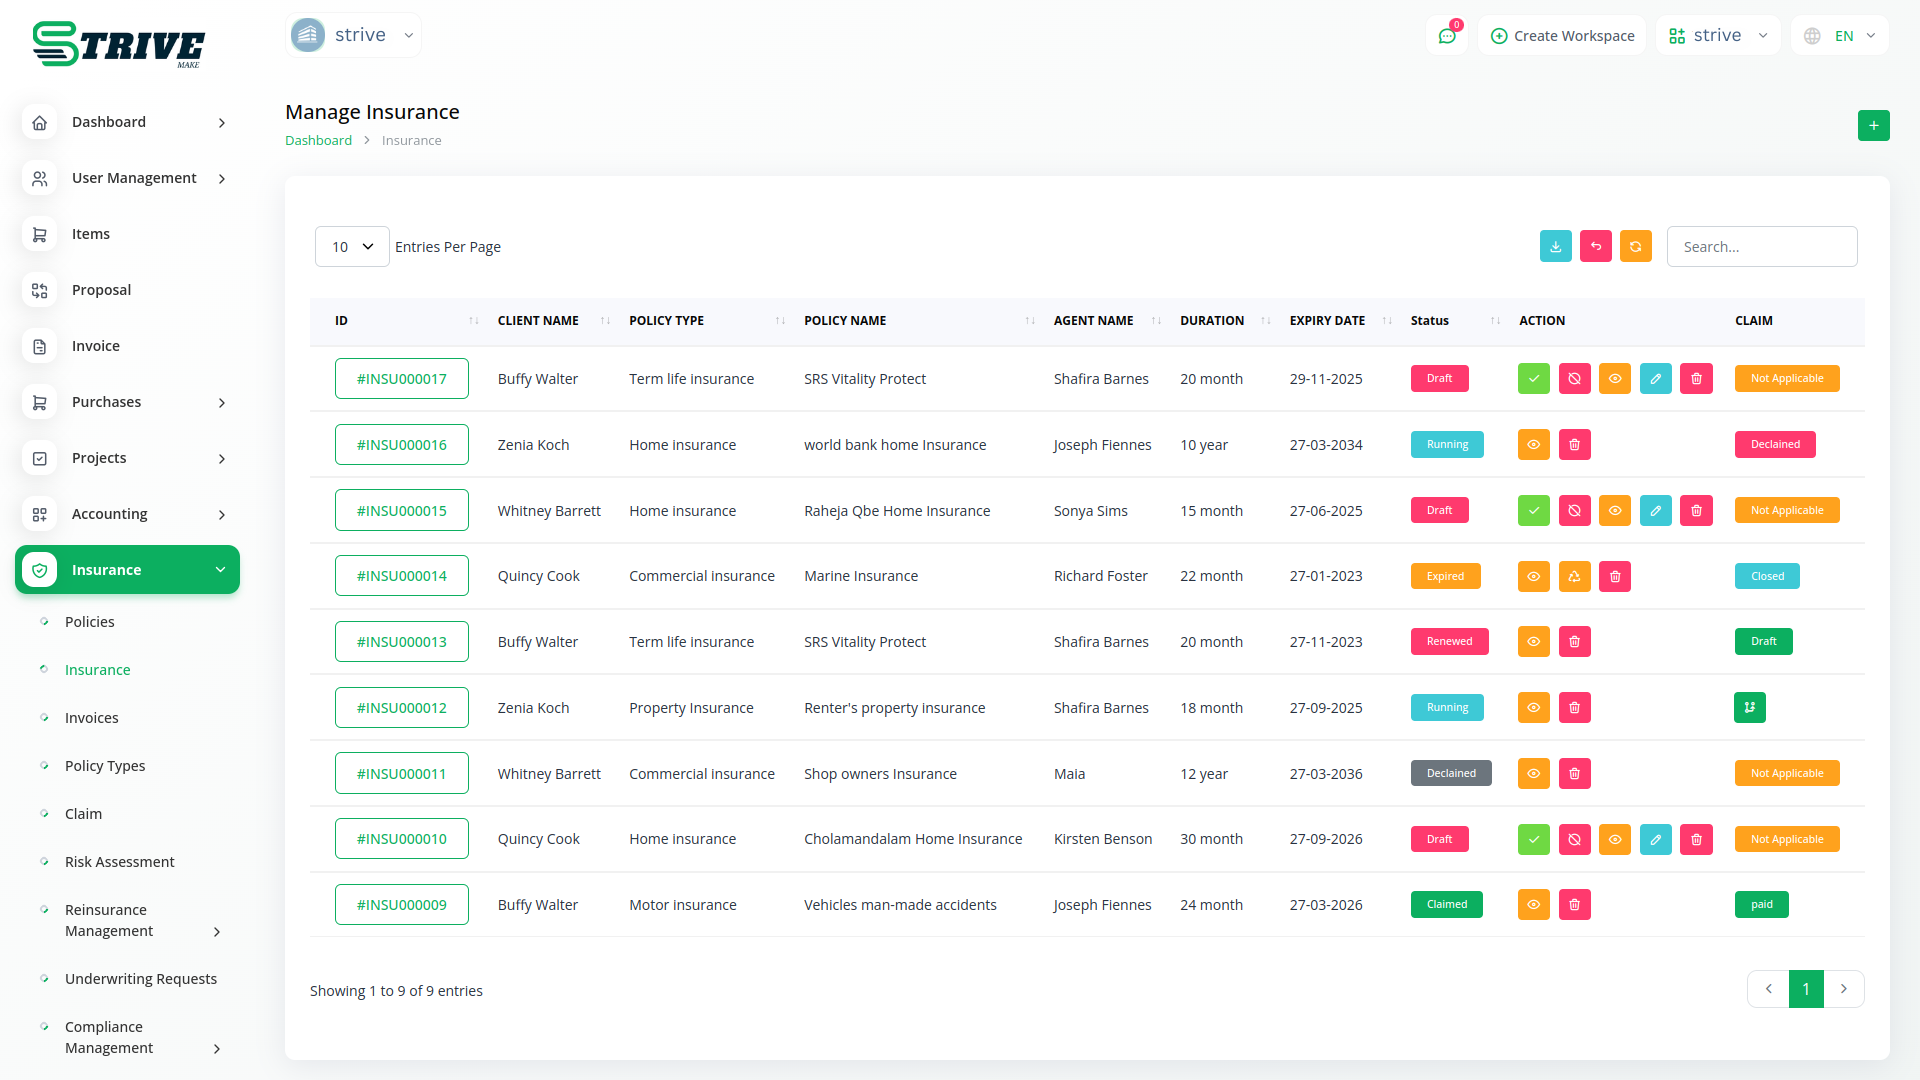Click the green add insurance plus button
1920x1080 pixels.
coord(1873,126)
